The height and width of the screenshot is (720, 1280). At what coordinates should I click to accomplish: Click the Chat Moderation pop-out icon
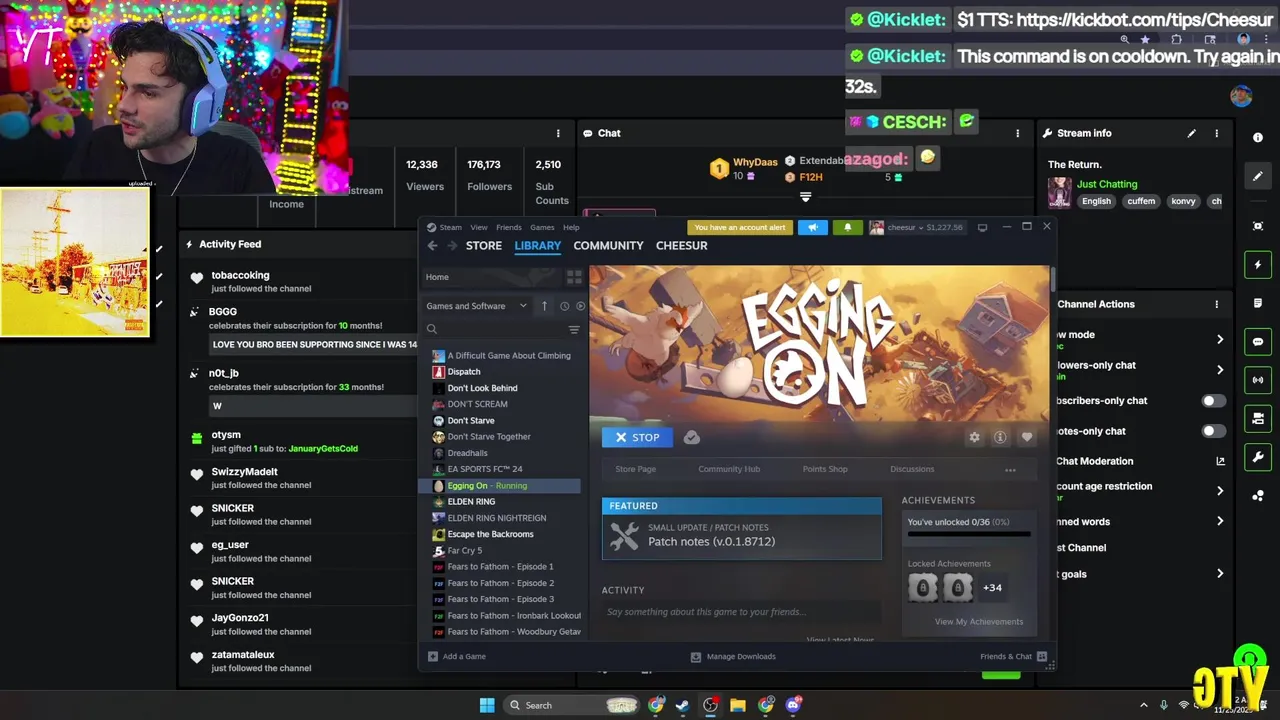coord(1220,461)
